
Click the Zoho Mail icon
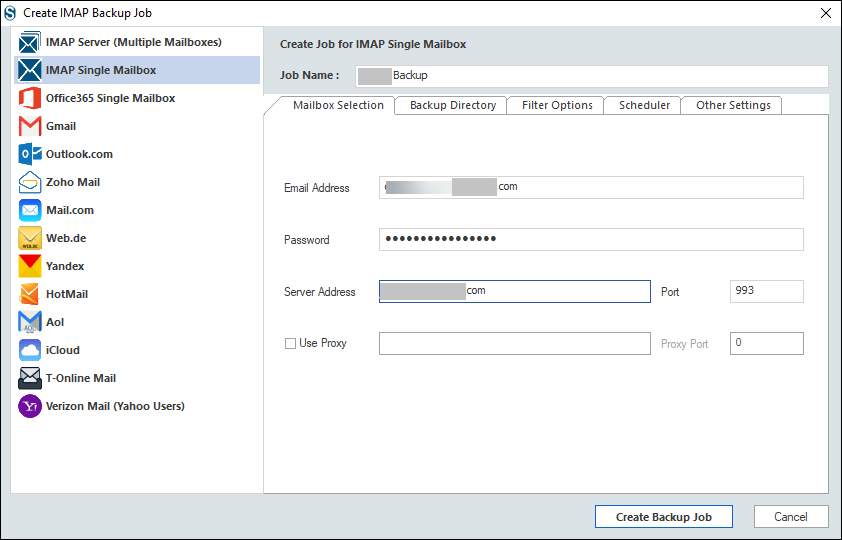(x=30, y=183)
